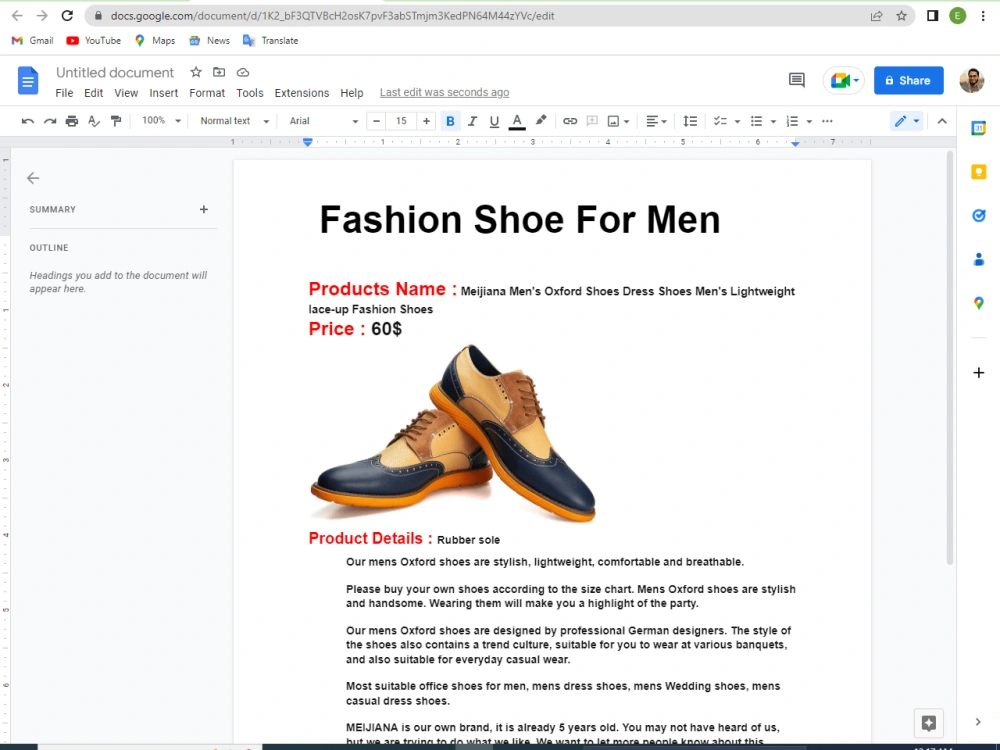Image resolution: width=1000 pixels, height=750 pixels.
Task: Open the 100% zoom dropdown
Action: (x=161, y=121)
